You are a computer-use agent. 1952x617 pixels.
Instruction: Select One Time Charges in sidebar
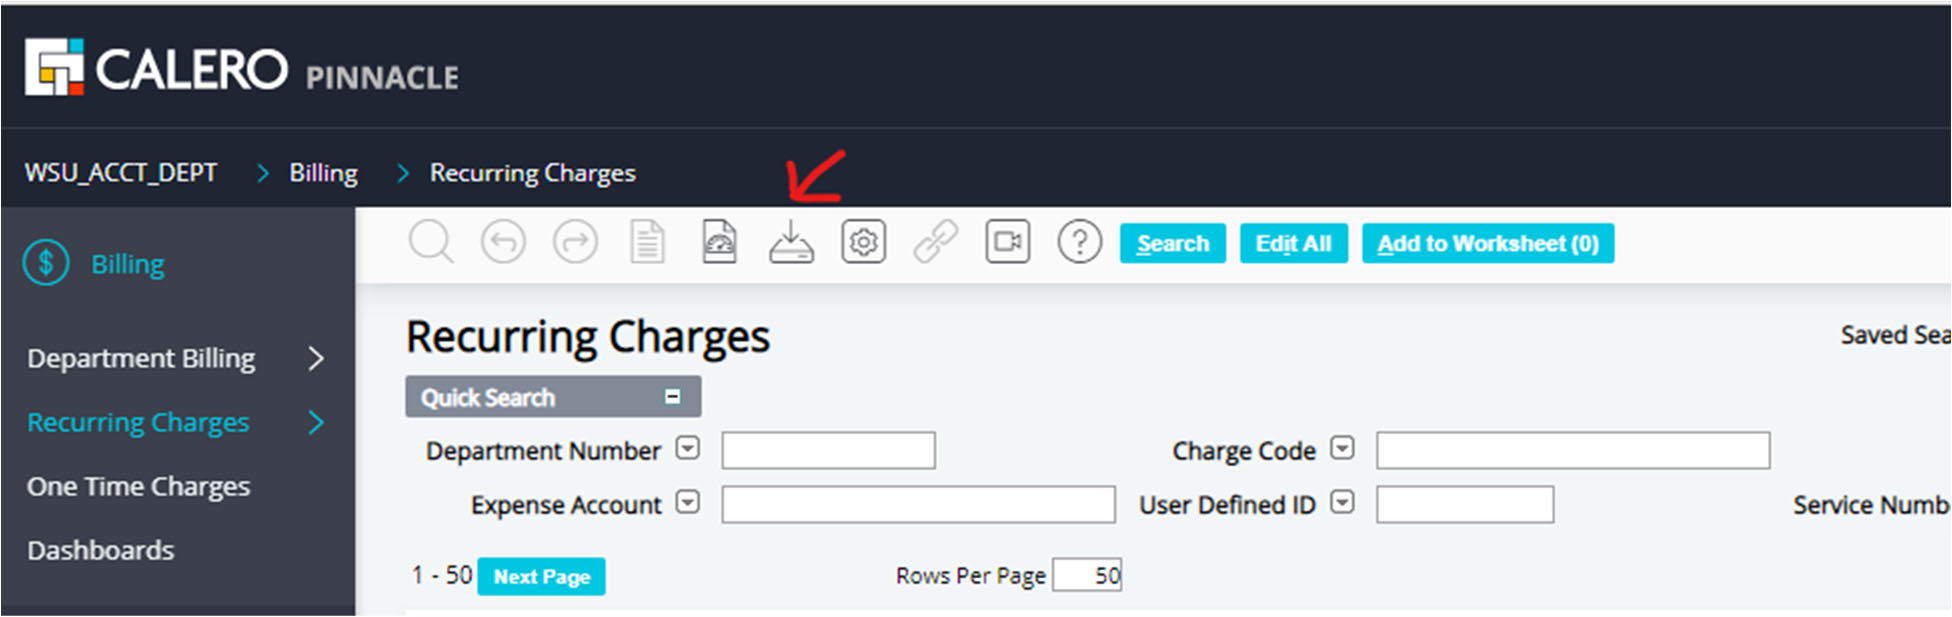point(139,487)
